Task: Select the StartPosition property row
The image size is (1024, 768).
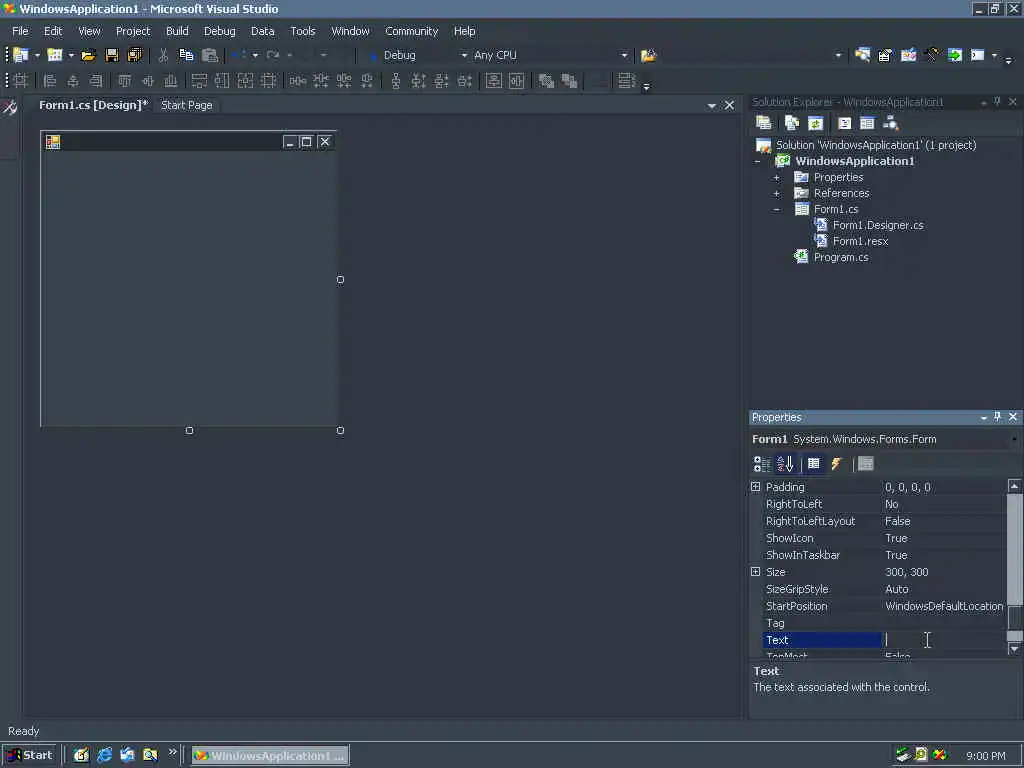Action: pos(884,606)
